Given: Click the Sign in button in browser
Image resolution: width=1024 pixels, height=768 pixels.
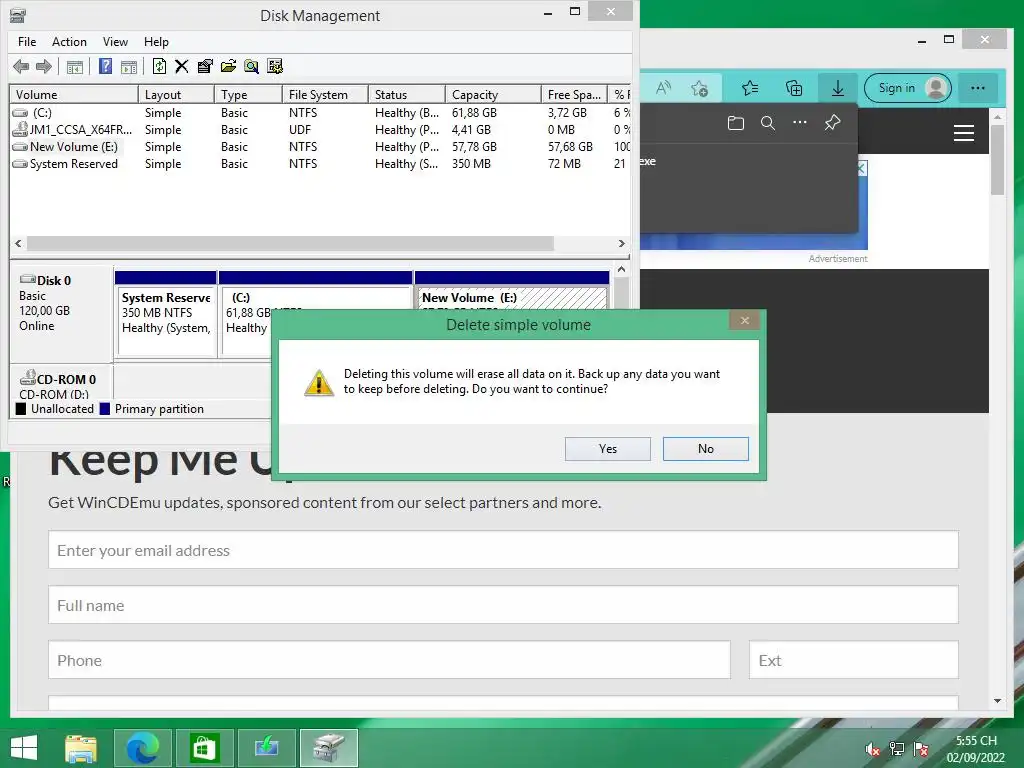Looking at the screenshot, I should [908, 88].
